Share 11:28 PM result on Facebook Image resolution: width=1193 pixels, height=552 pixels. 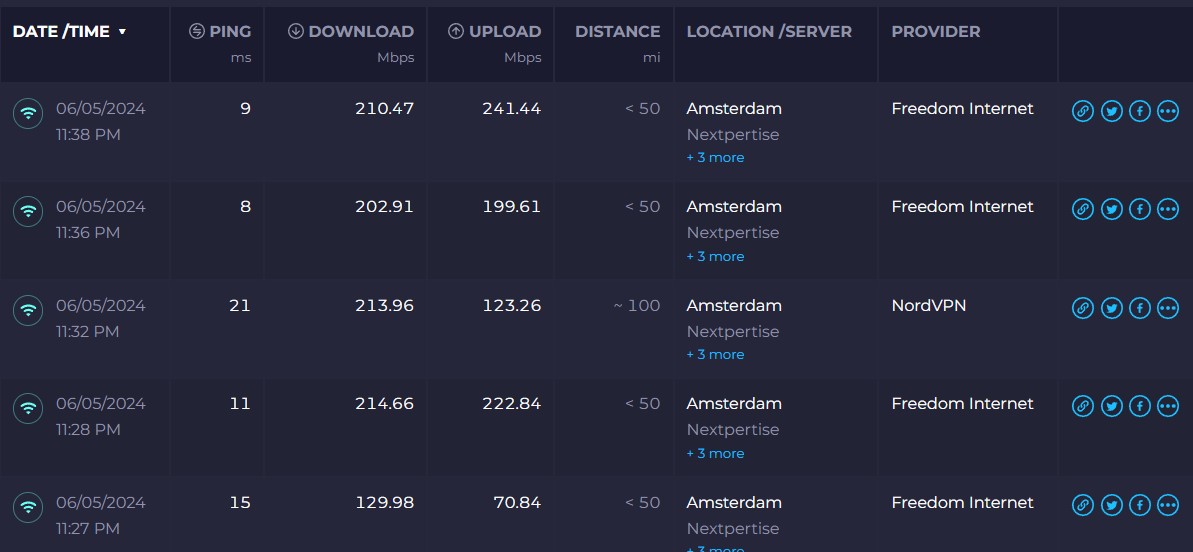tap(1139, 406)
